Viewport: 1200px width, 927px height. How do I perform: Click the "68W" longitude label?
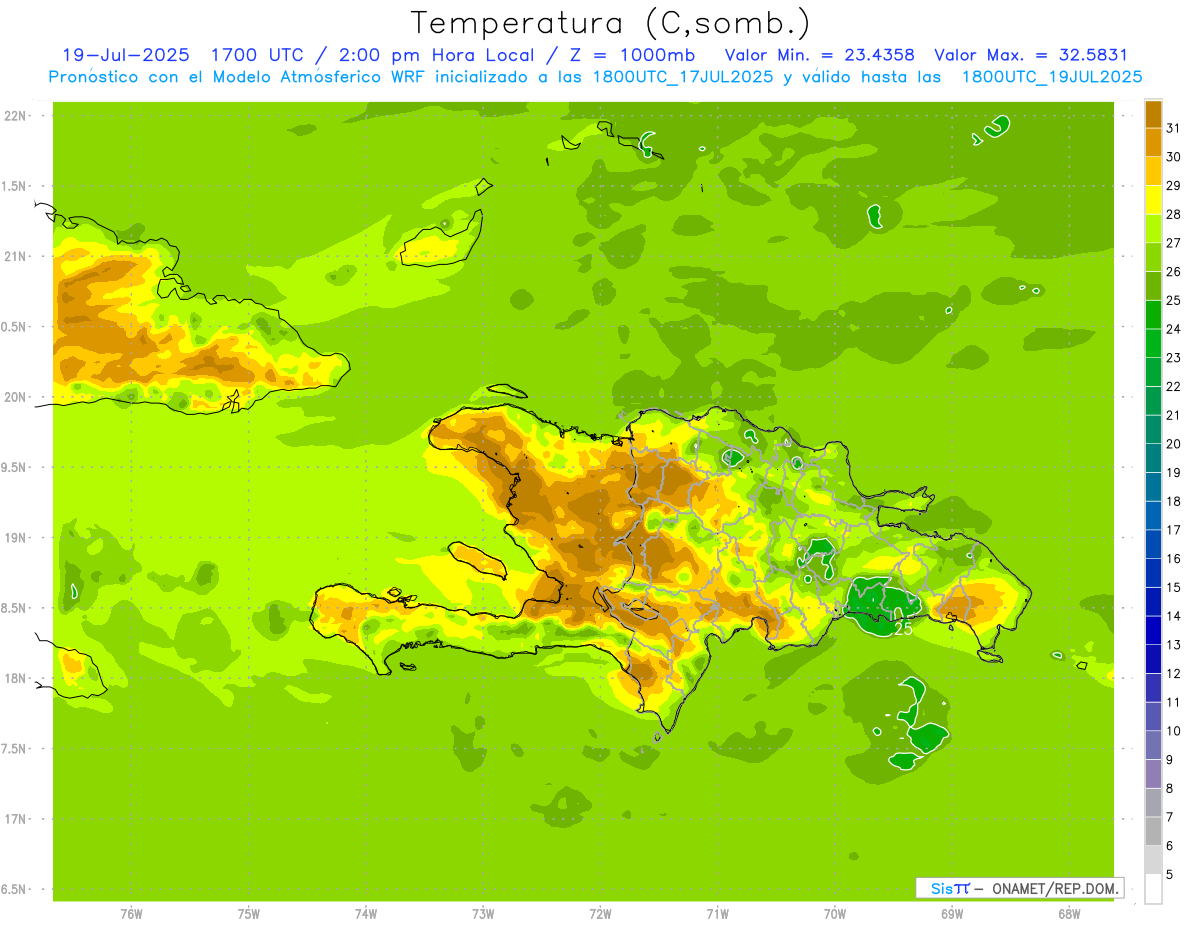coord(1069,913)
